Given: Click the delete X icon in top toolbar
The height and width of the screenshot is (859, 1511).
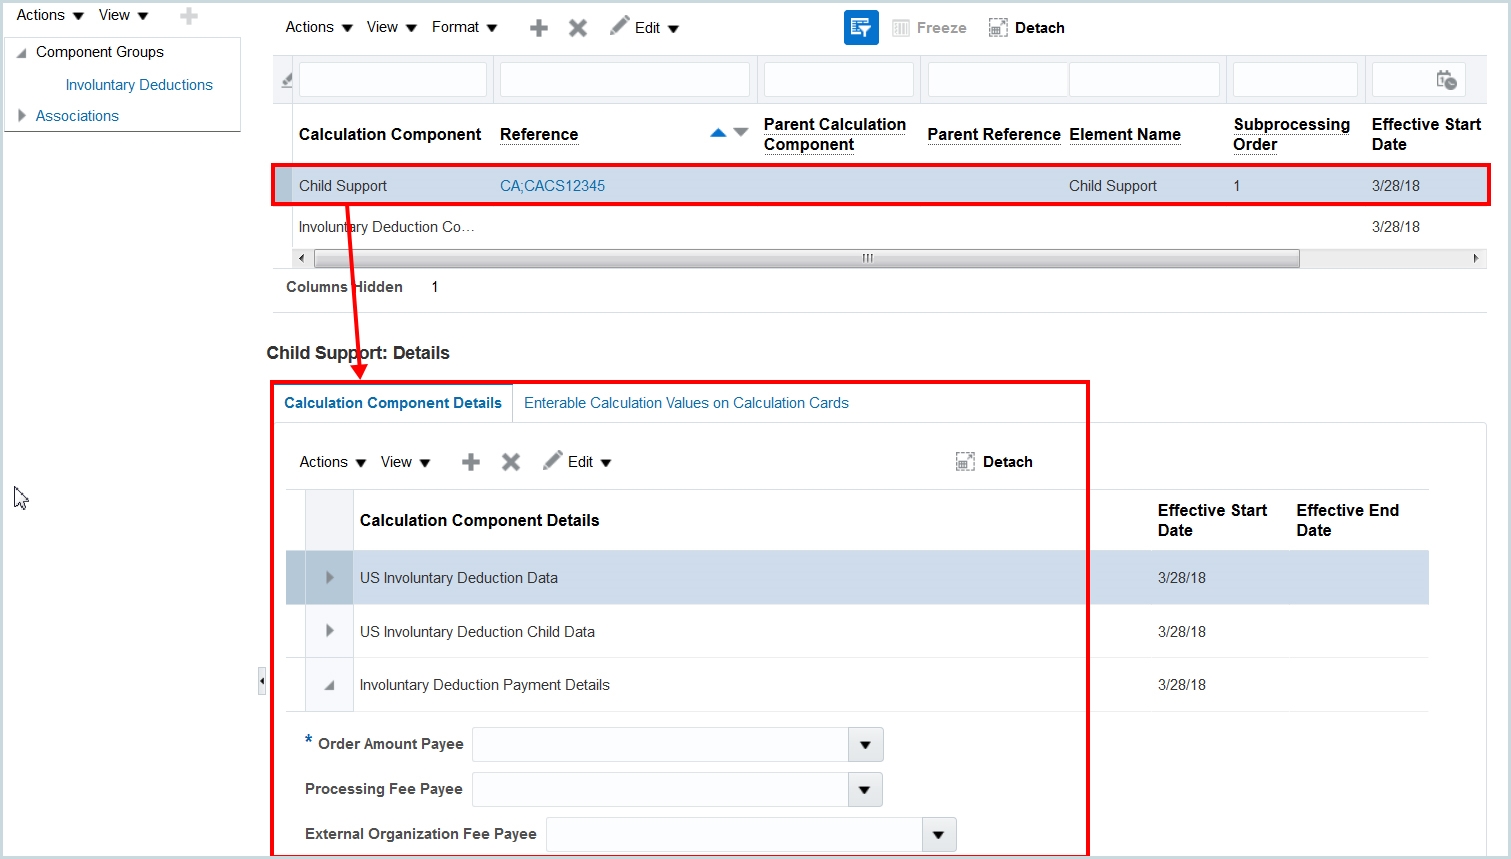Looking at the screenshot, I should coord(578,28).
